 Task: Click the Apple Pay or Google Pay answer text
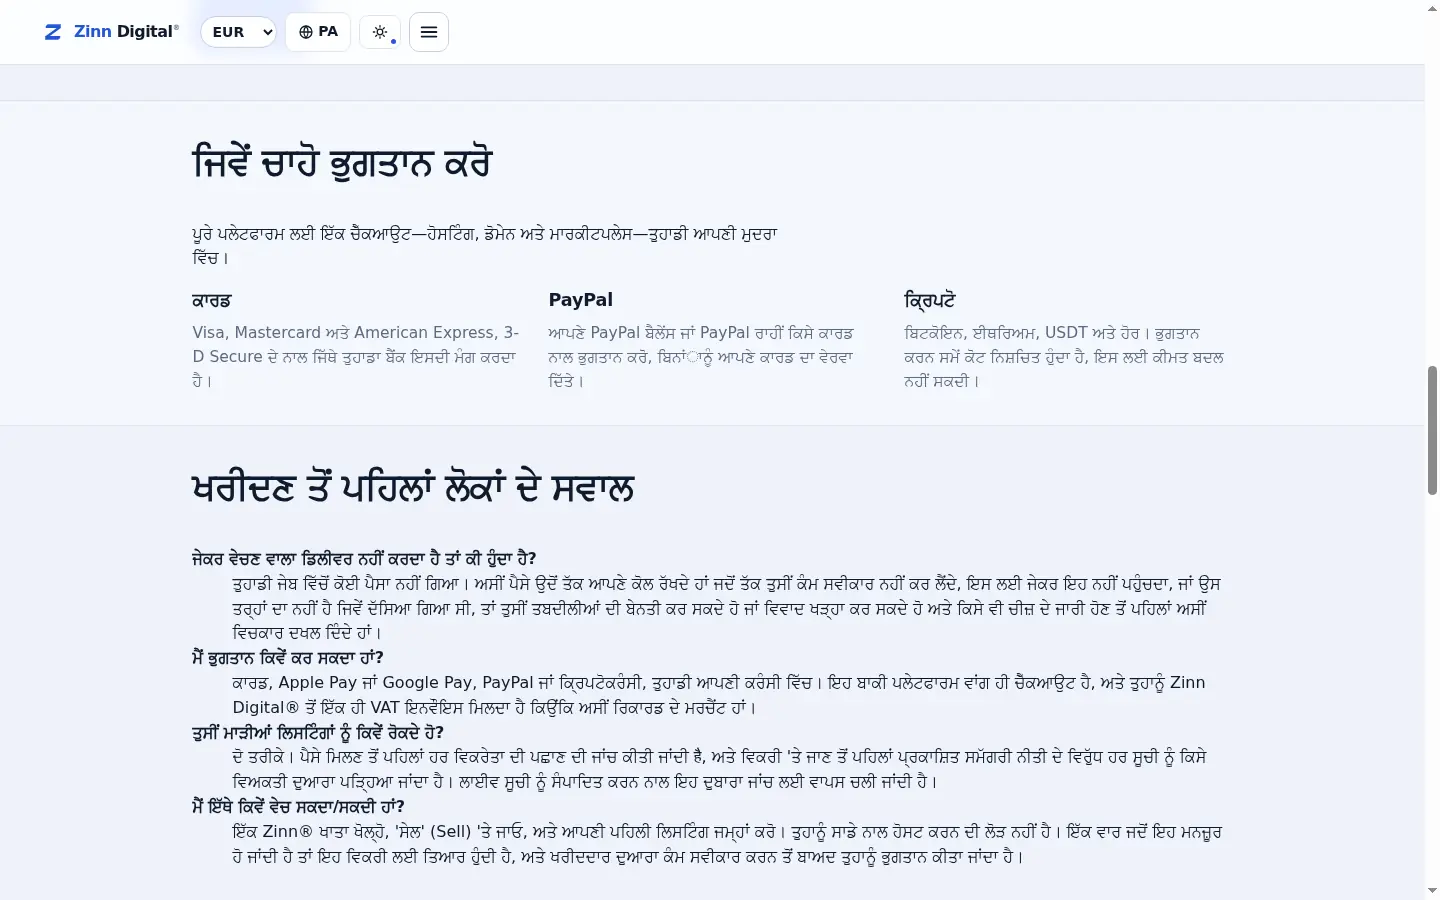click(x=719, y=695)
